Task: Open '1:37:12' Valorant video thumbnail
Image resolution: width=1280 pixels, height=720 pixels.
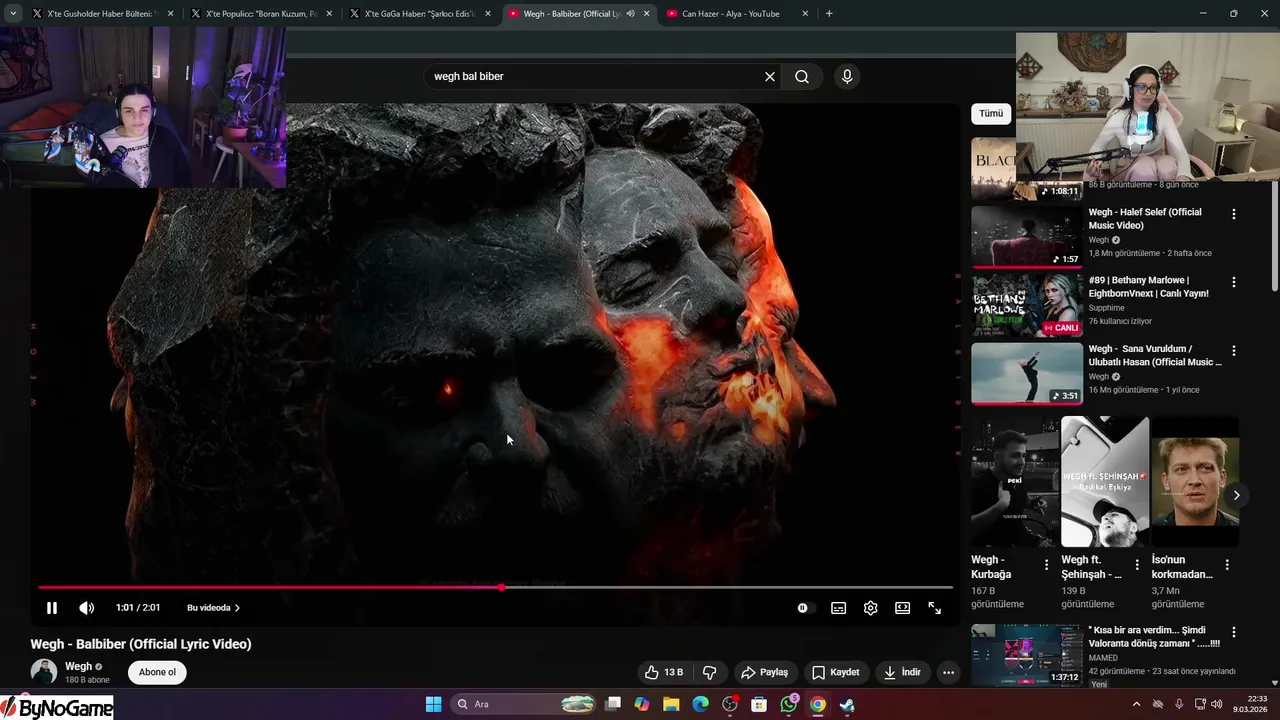Action: coord(1027,654)
